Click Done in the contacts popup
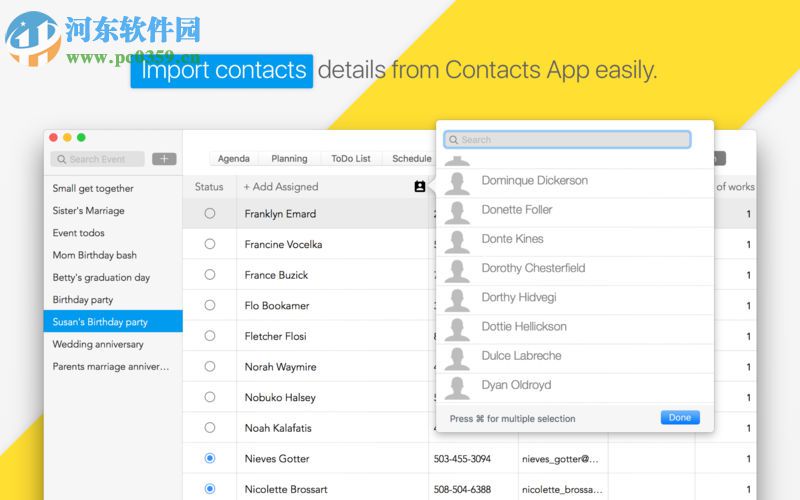The image size is (800, 500). pyautogui.click(x=680, y=417)
